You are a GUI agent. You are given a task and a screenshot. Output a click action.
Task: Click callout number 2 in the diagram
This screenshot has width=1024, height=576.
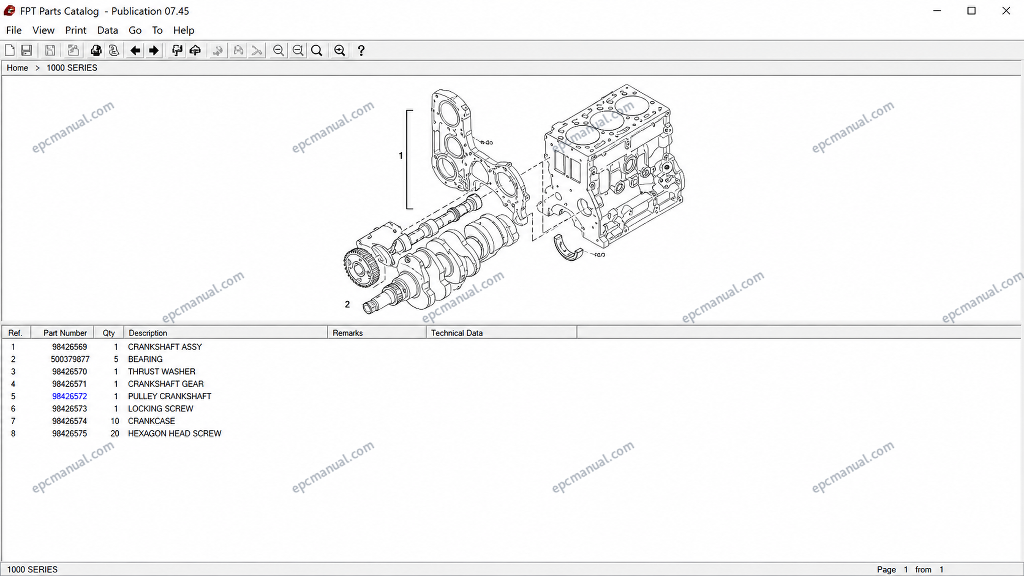point(347,304)
